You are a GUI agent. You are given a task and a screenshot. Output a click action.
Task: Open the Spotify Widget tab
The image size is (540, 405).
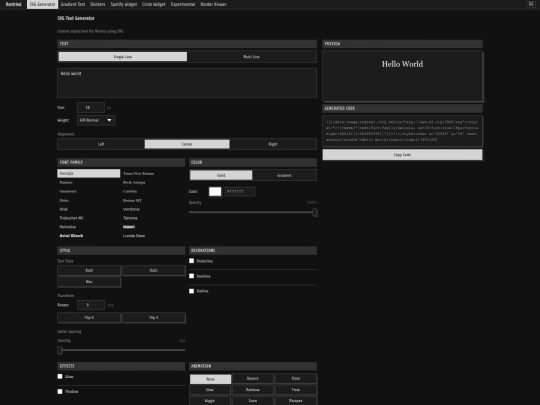point(124,4)
